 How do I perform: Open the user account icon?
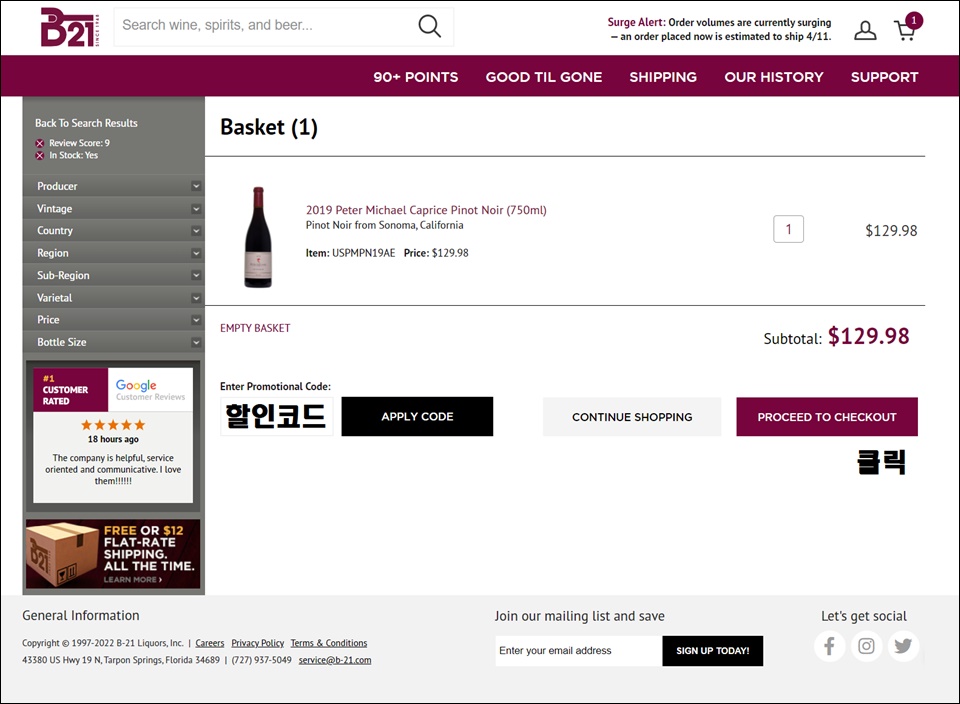point(864,30)
